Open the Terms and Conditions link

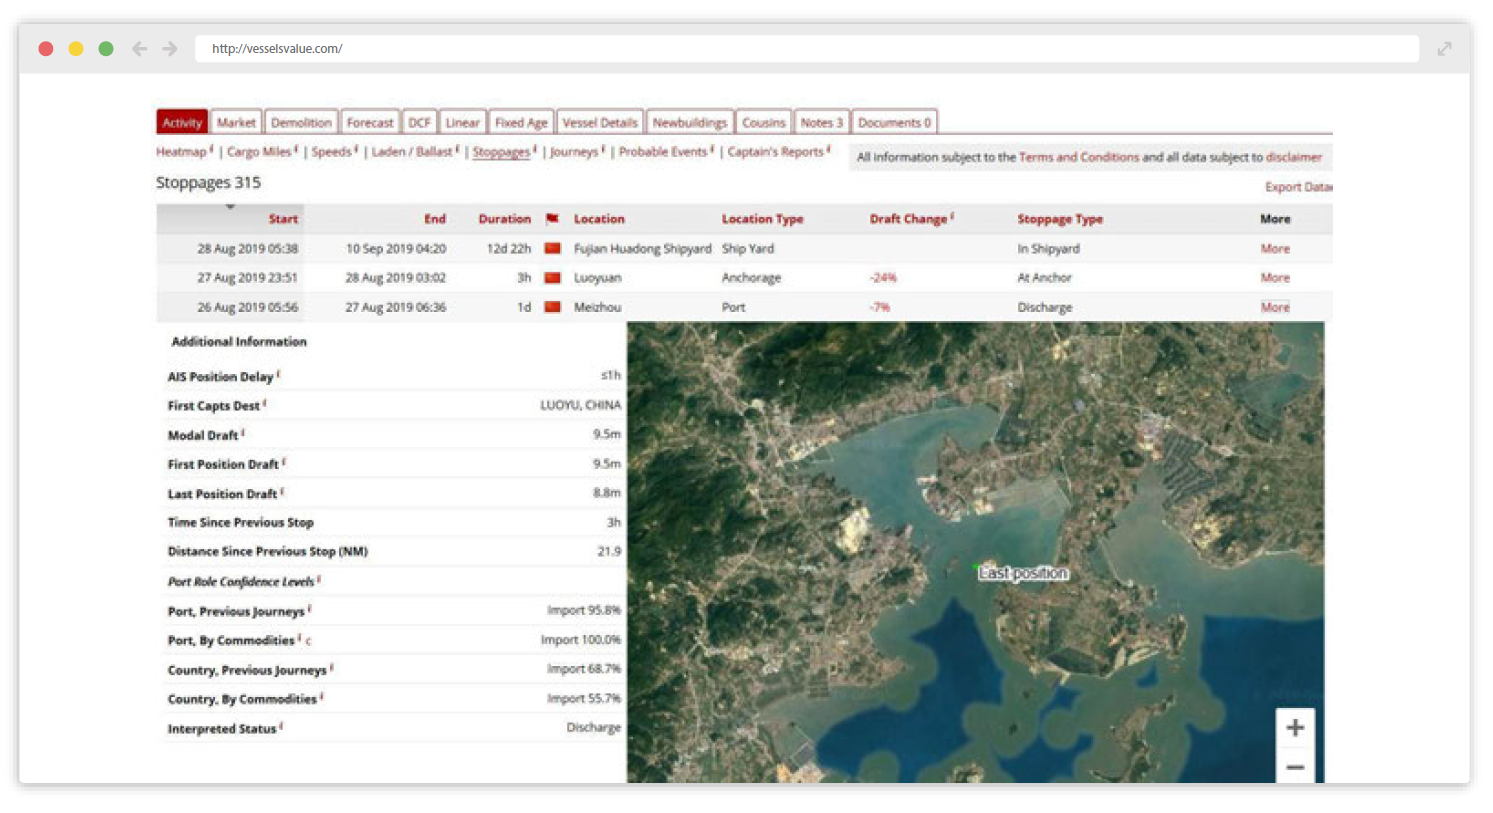coord(1078,157)
